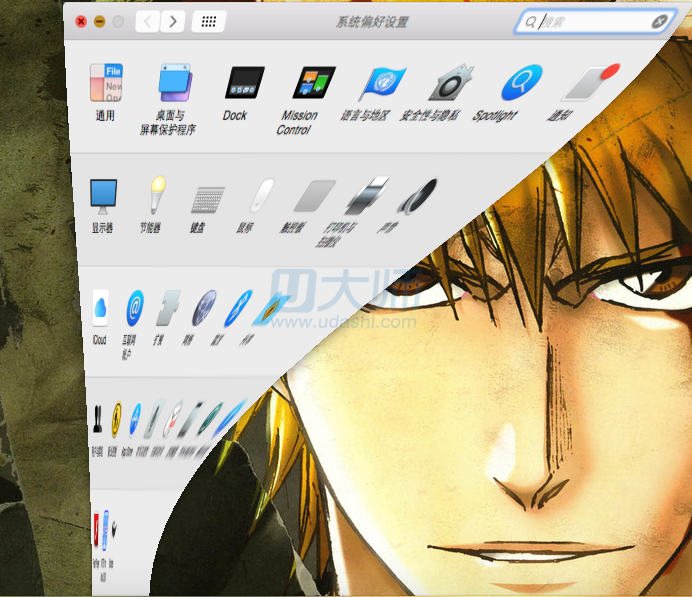Open Displays (显示器) settings
The width and height of the screenshot is (692, 597).
[x=103, y=195]
